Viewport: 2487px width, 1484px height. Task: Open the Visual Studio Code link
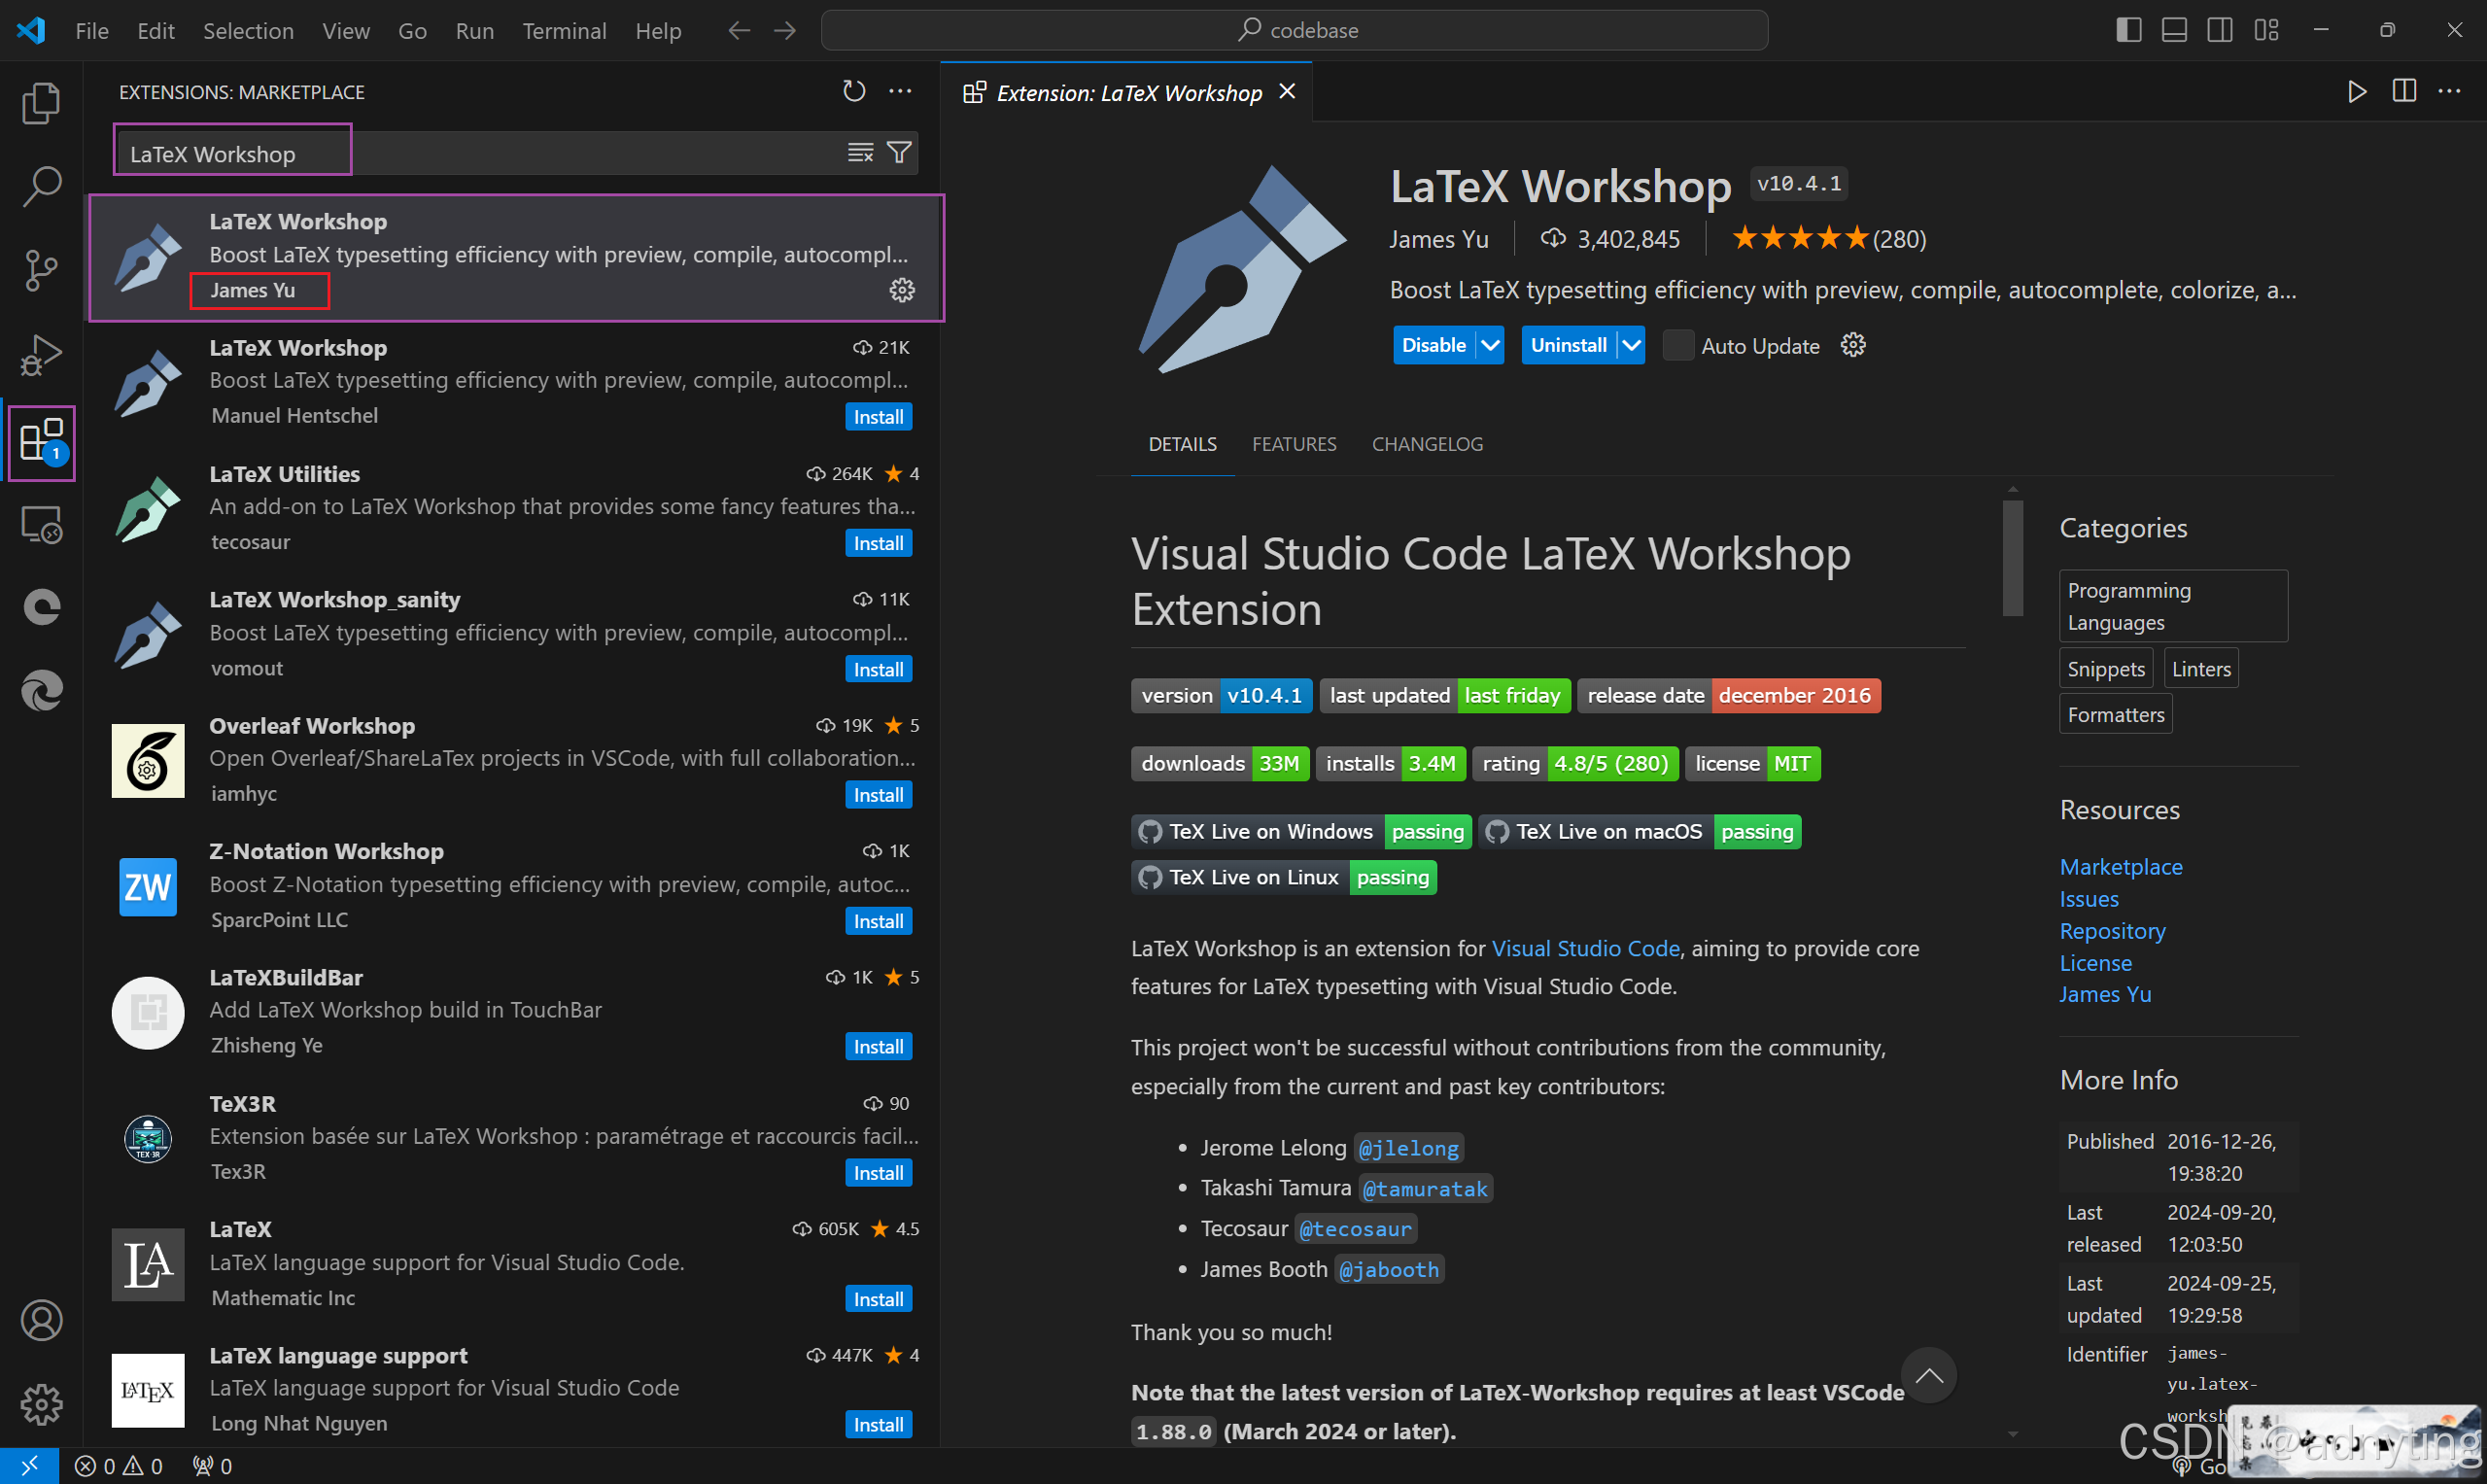(x=1585, y=948)
